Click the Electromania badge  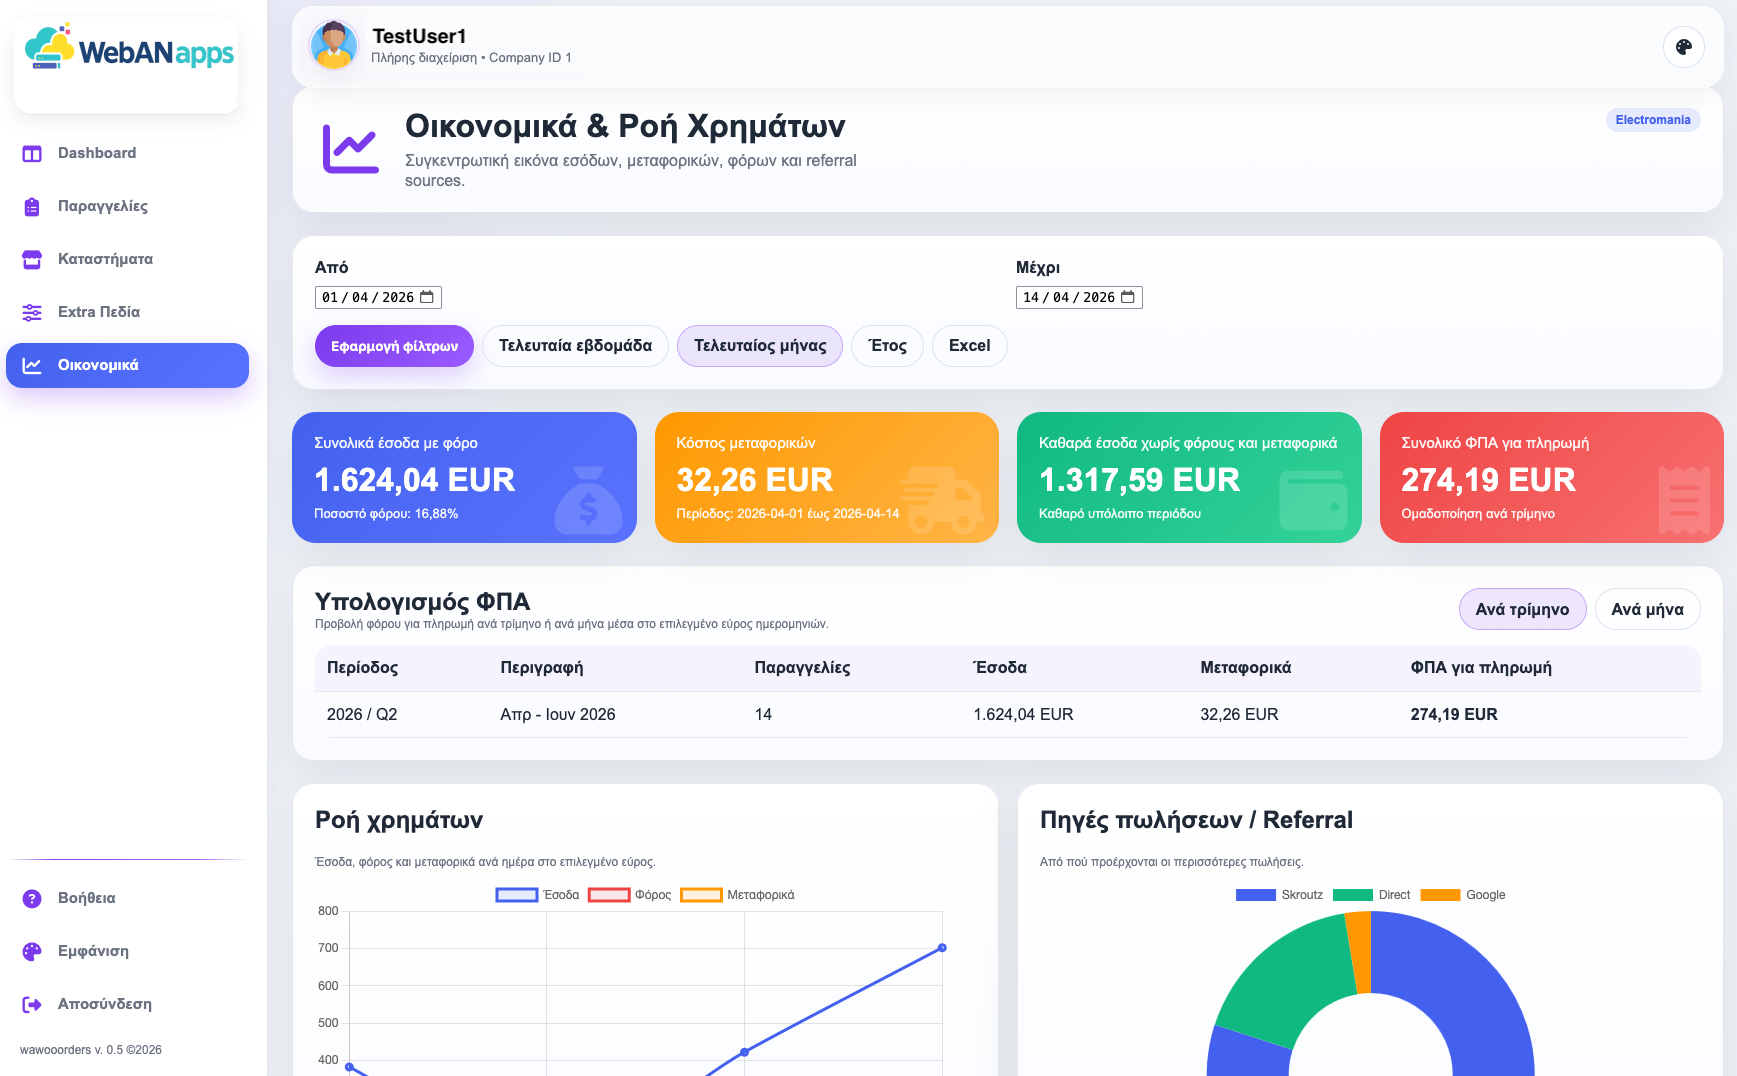click(1653, 120)
